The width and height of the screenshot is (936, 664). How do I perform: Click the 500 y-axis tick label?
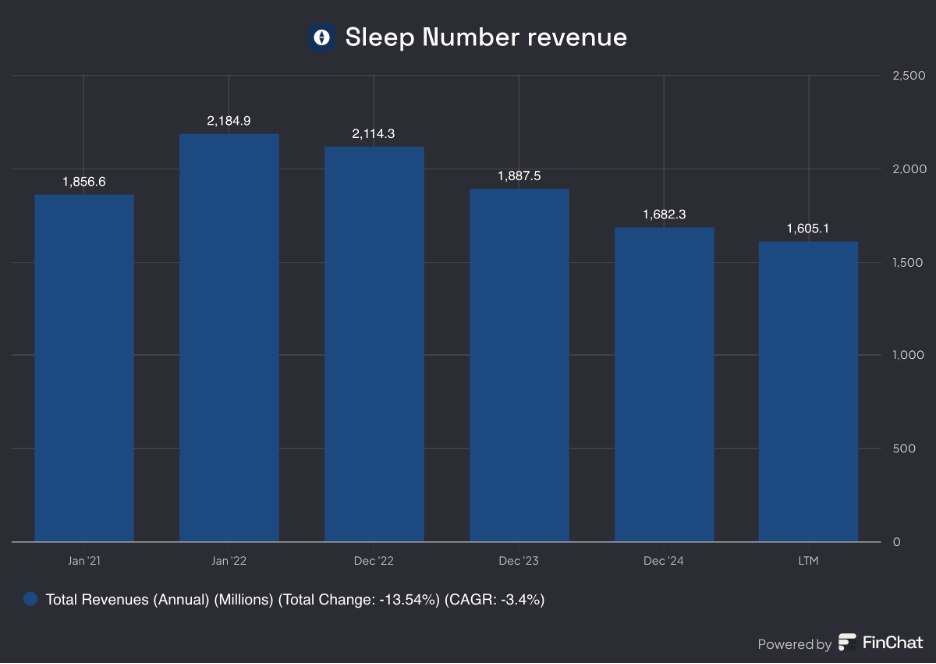904,449
